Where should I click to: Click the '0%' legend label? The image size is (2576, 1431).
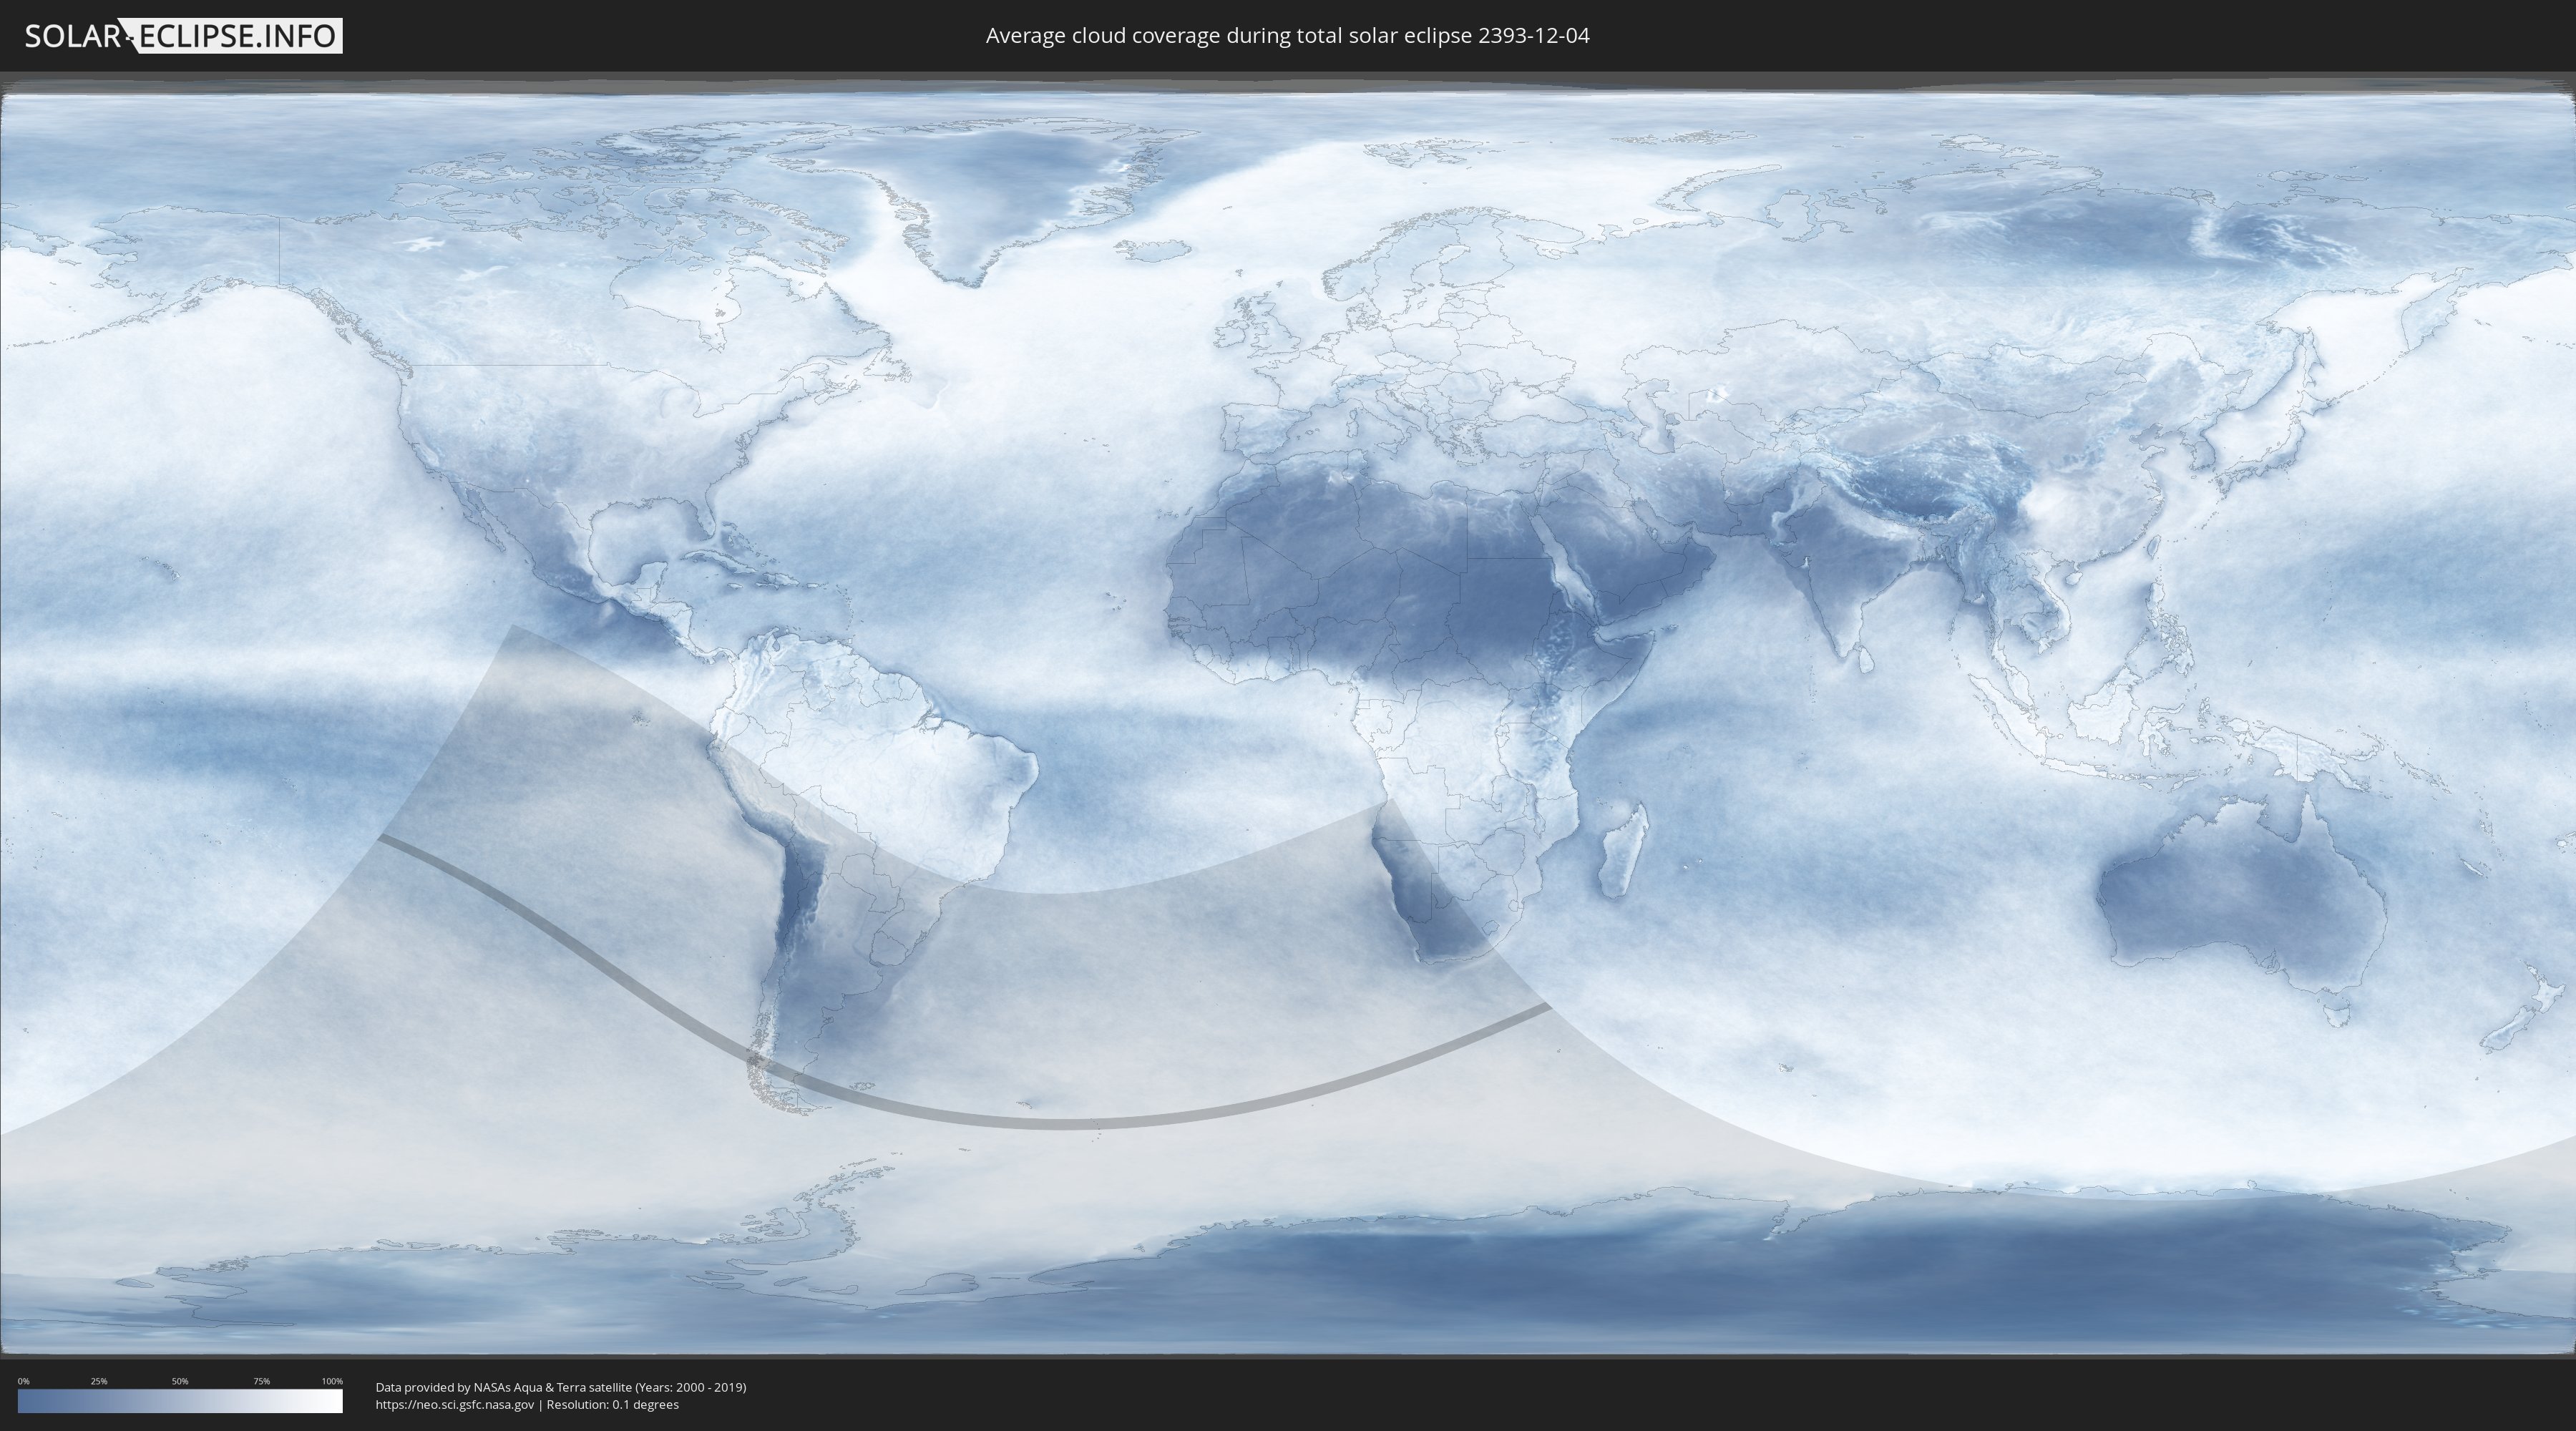click(24, 1381)
